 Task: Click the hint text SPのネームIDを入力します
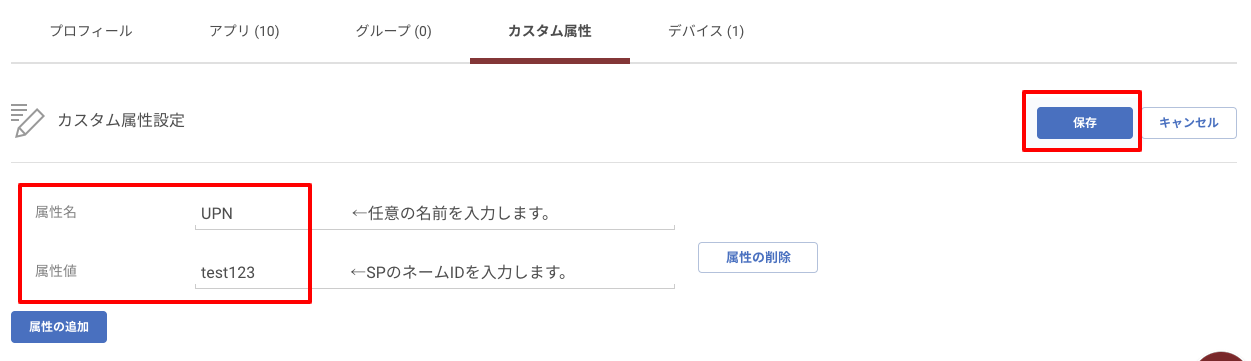point(460,271)
